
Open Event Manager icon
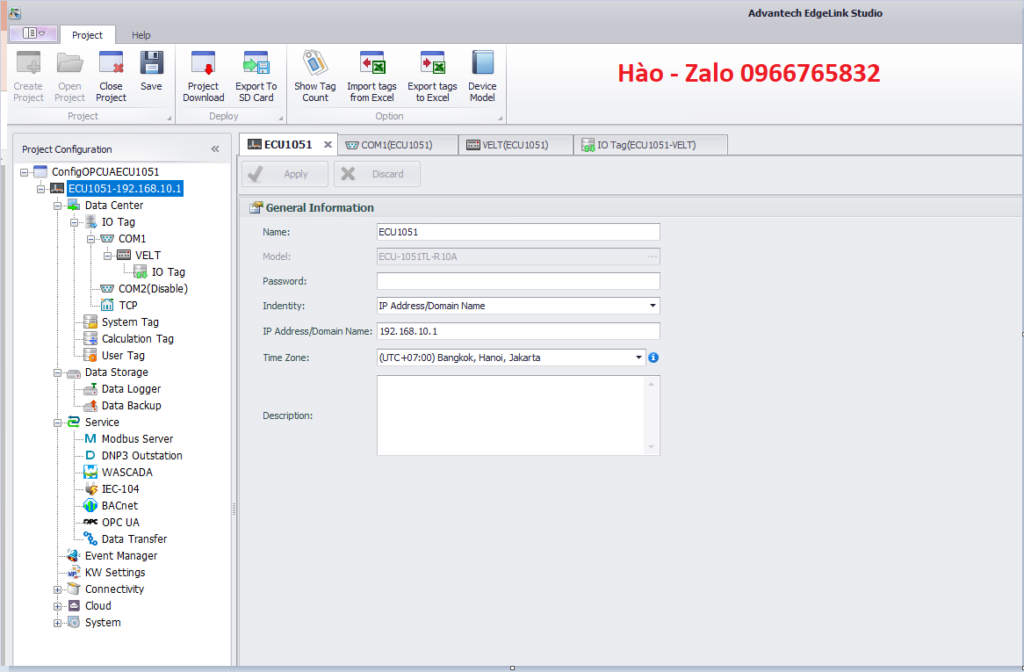tap(74, 556)
